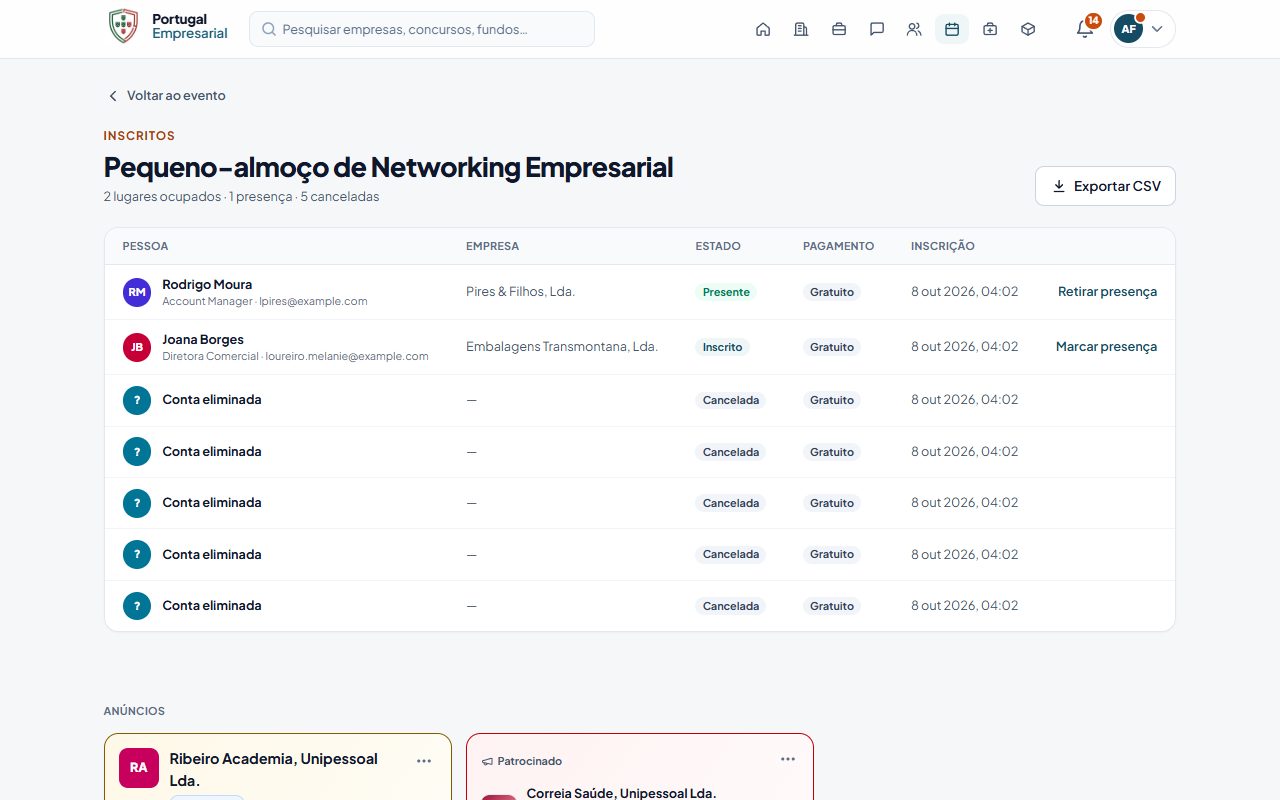1280x800 pixels.
Task: Go back via Voltar ao evento link
Action: point(166,96)
